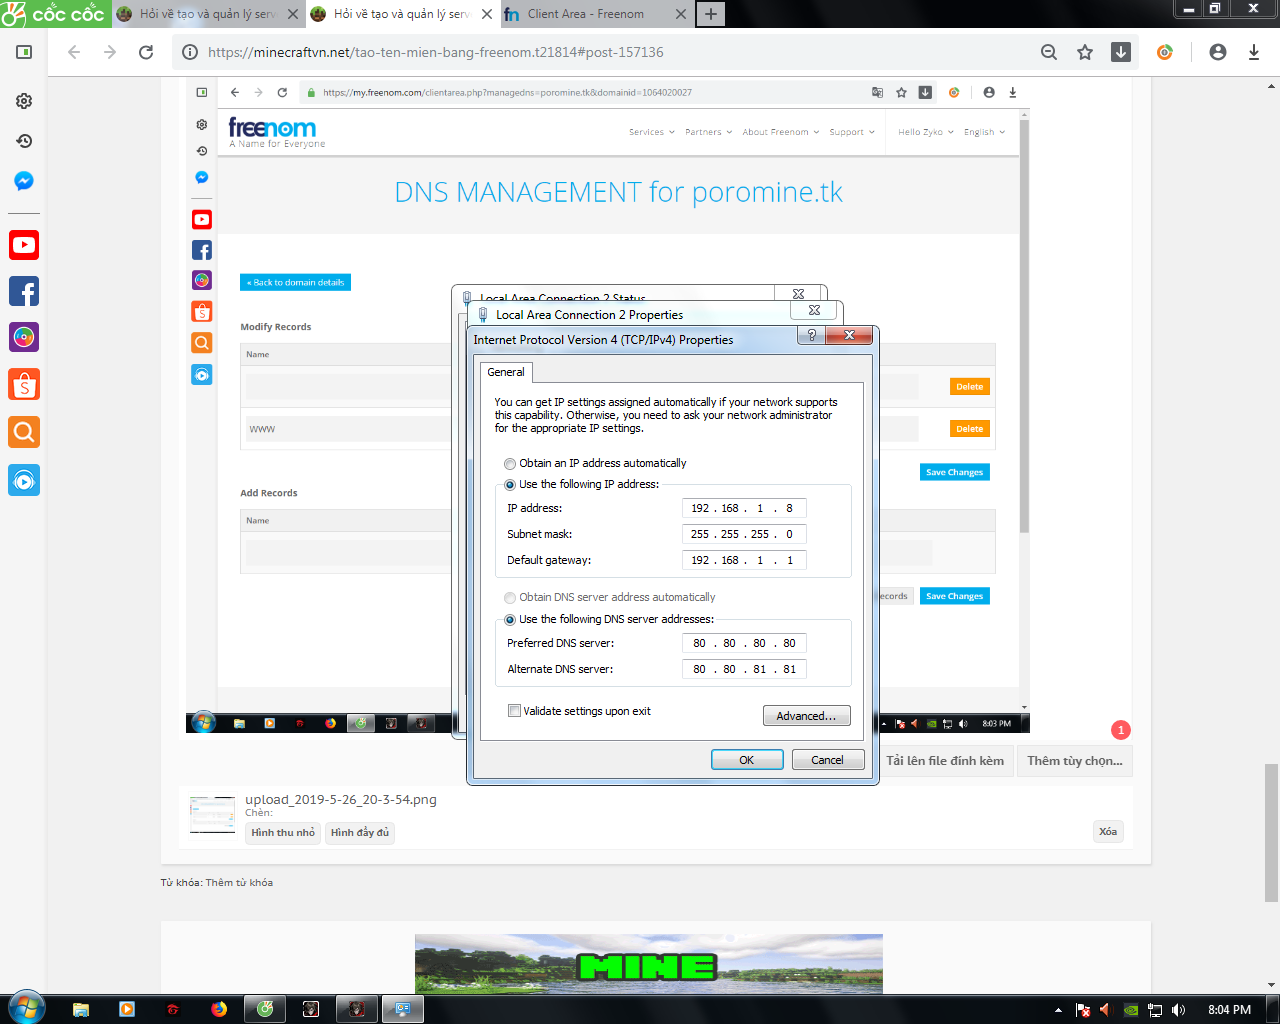The height and width of the screenshot is (1024, 1280).
Task: View site information icon in address bar
Action: click(x=190, y=52)
